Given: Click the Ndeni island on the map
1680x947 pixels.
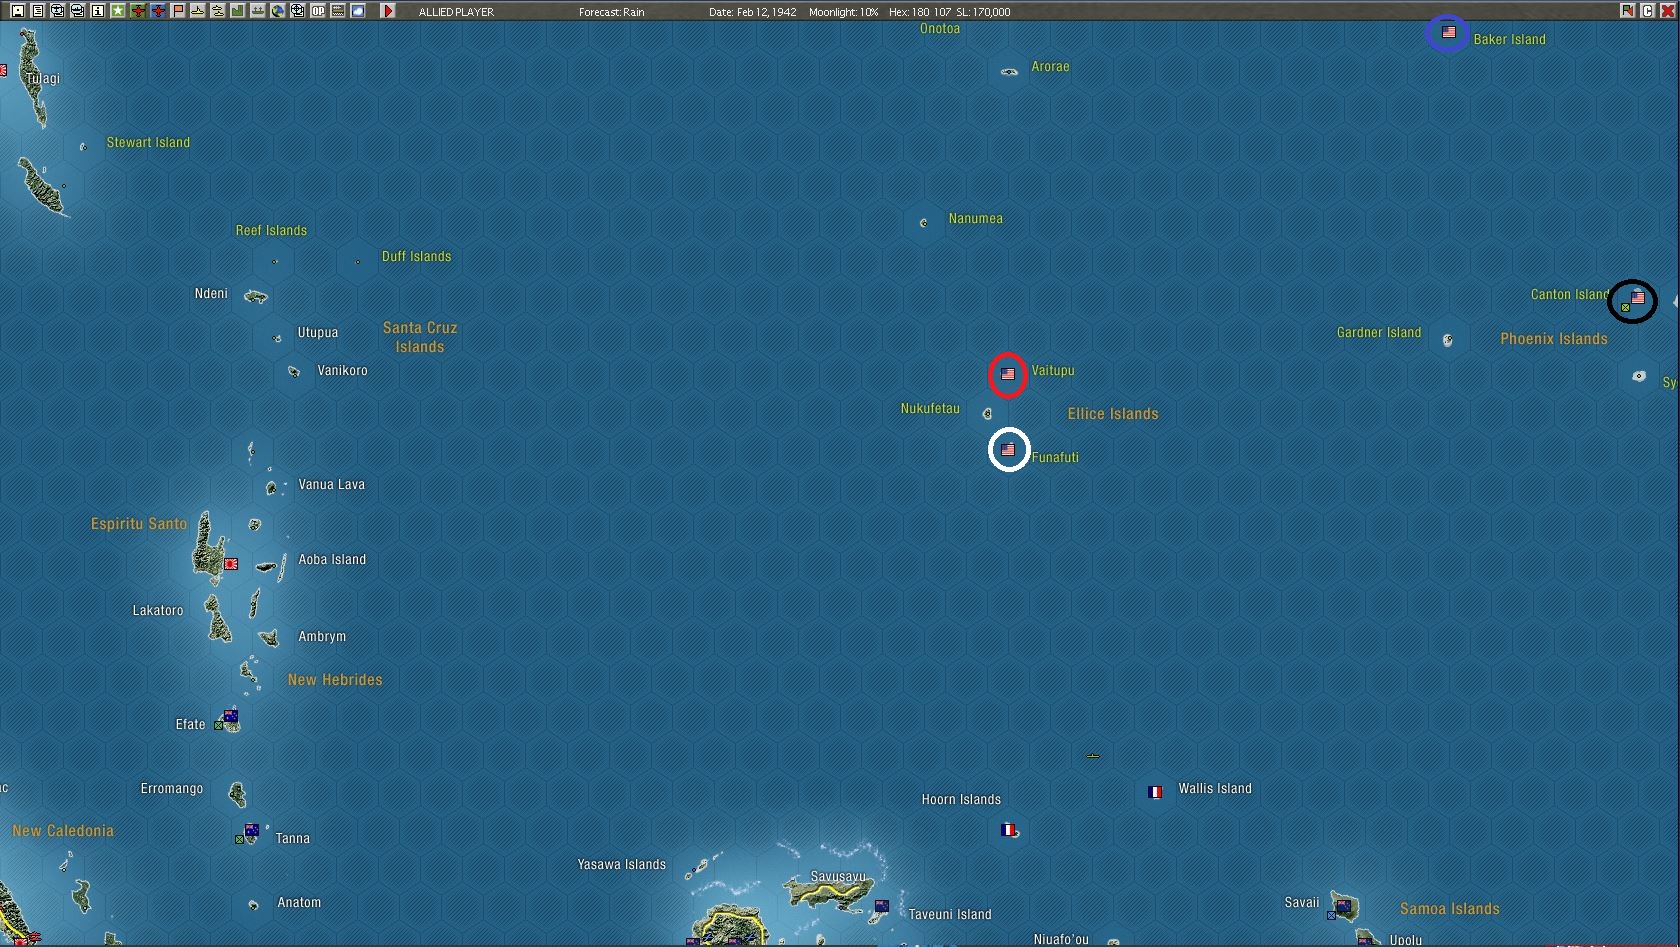Looking at the screenshot, I should click(x=256, y=296).
